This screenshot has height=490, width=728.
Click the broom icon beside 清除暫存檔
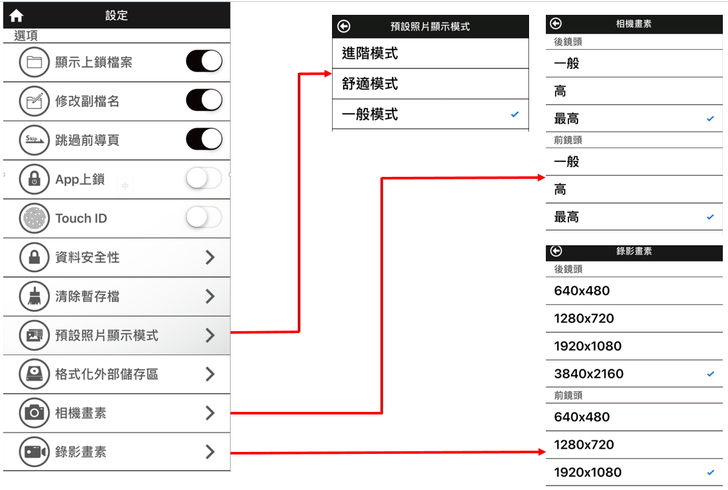coord(34,296)
